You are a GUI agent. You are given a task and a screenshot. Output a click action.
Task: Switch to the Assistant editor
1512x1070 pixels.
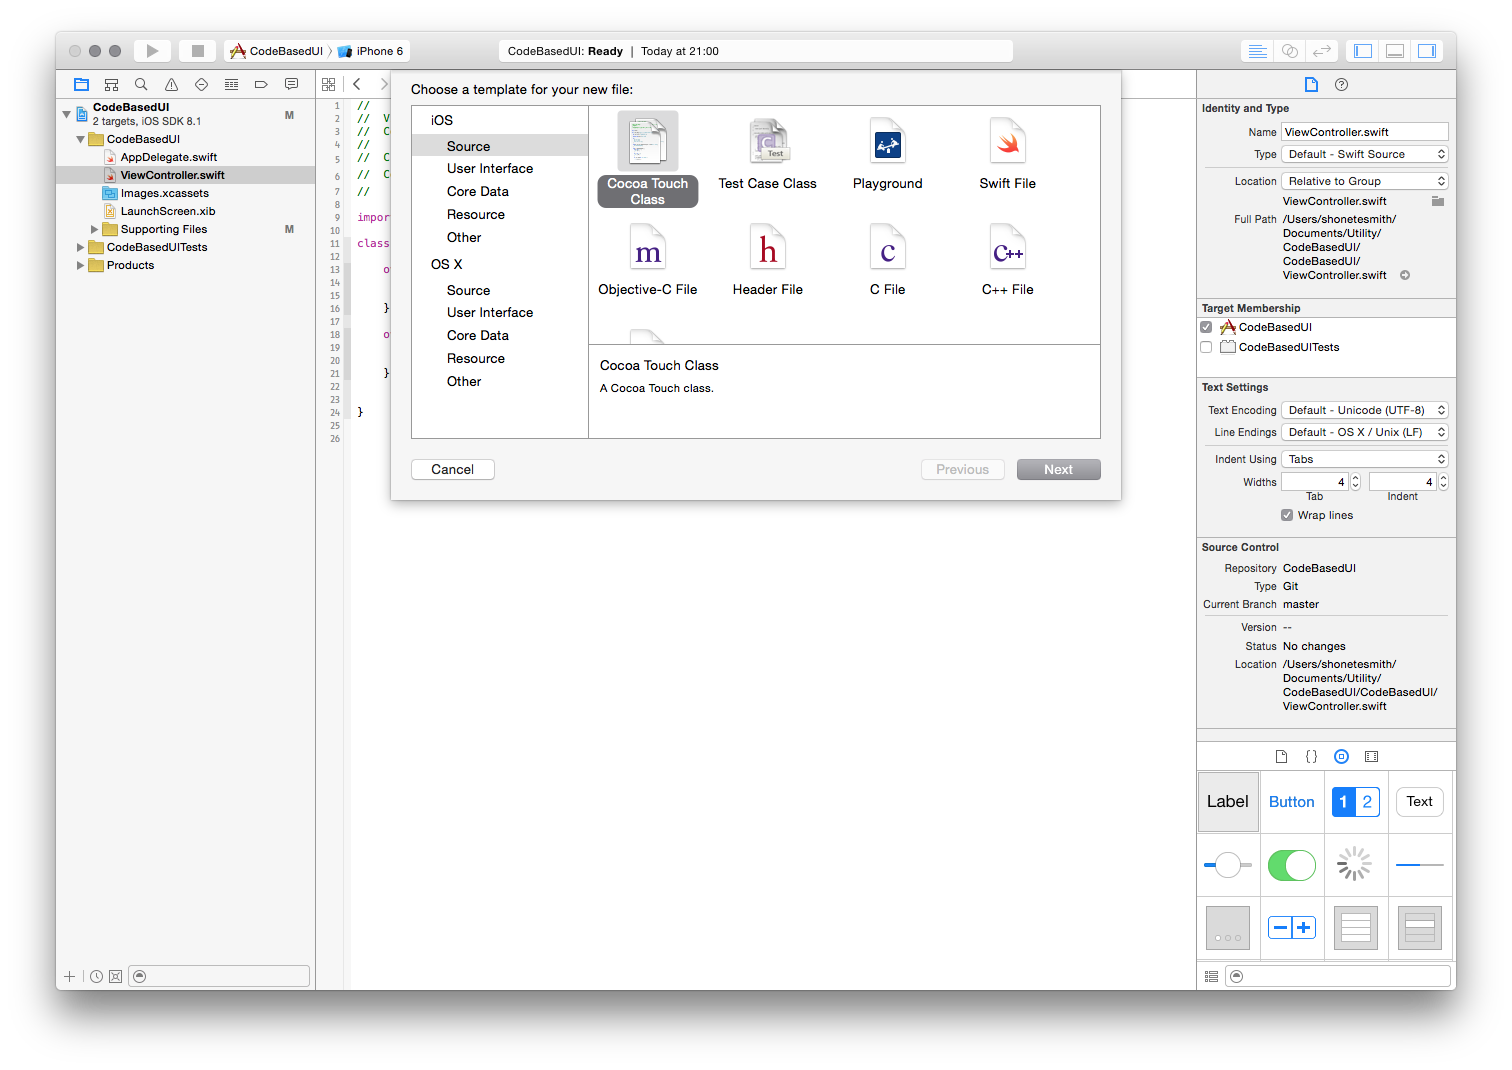tap(1290, 51)
